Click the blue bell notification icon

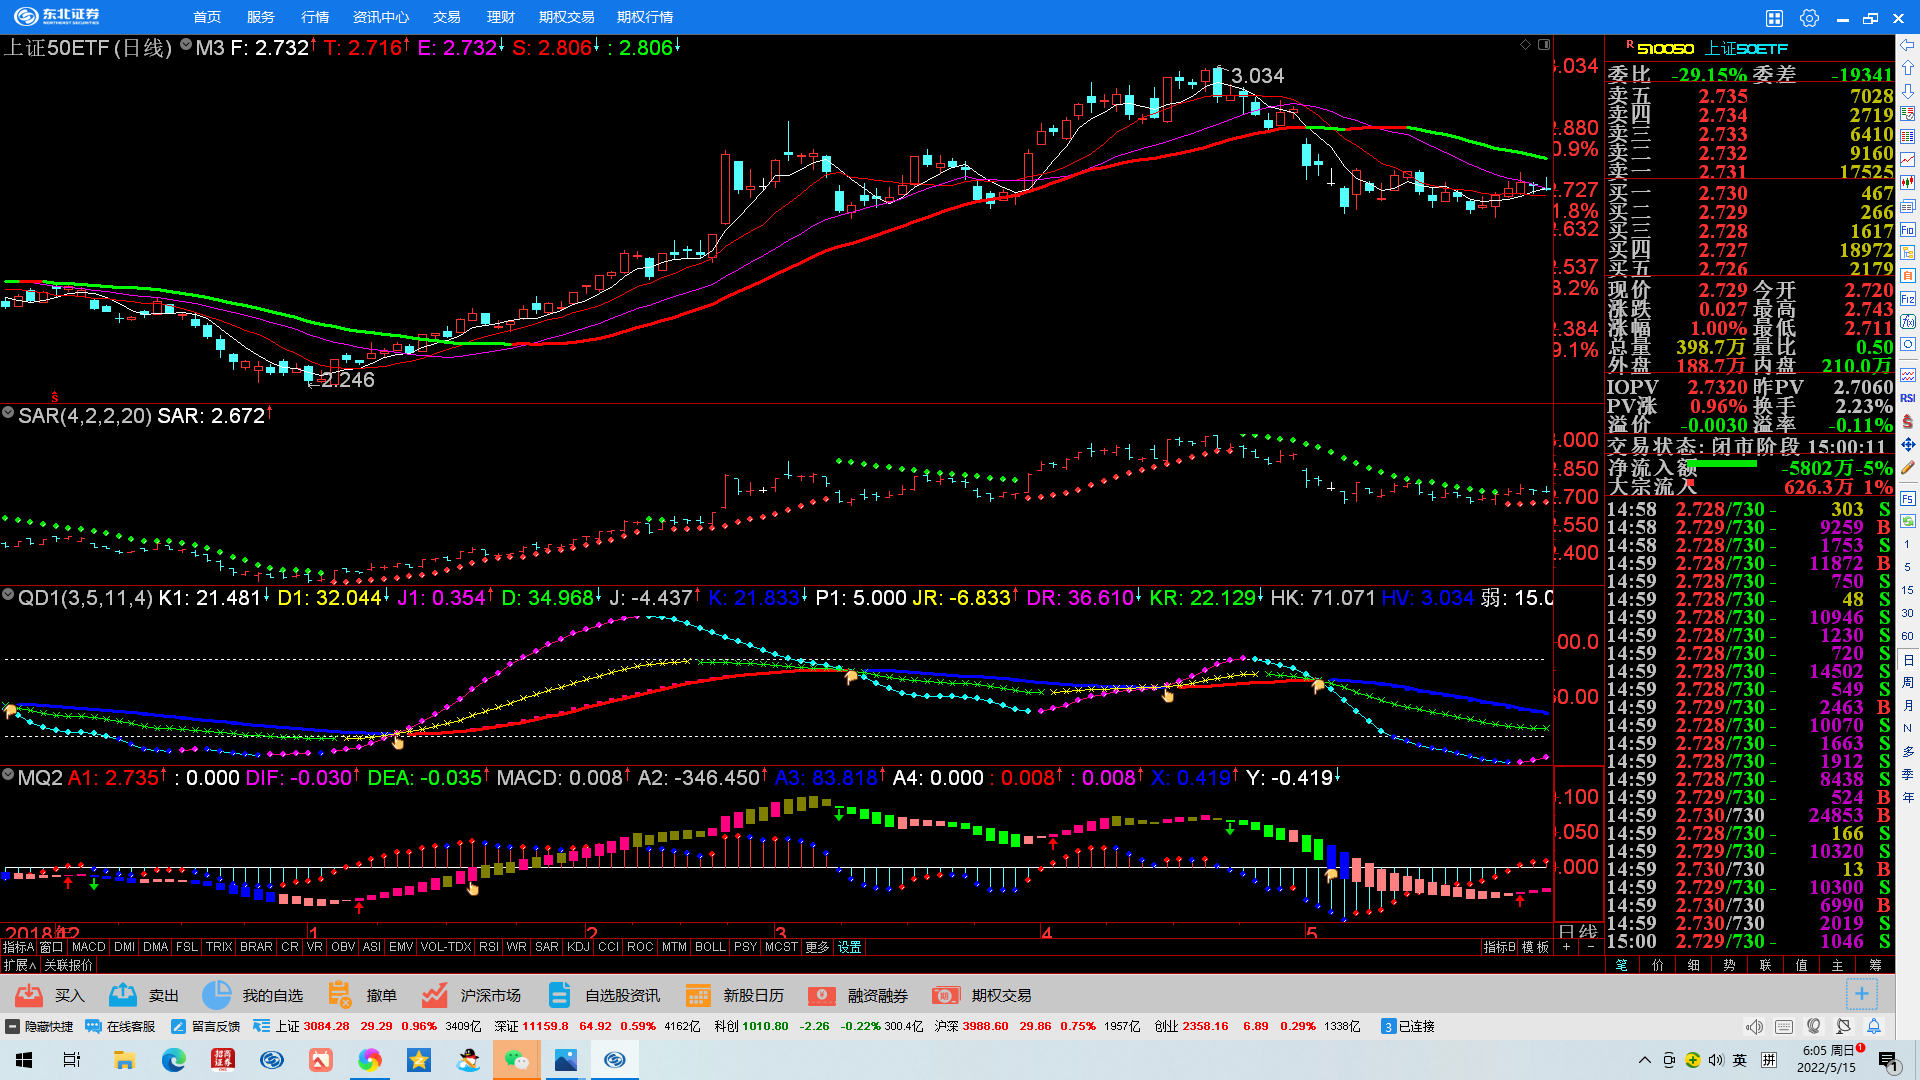pos(1874,1026)
